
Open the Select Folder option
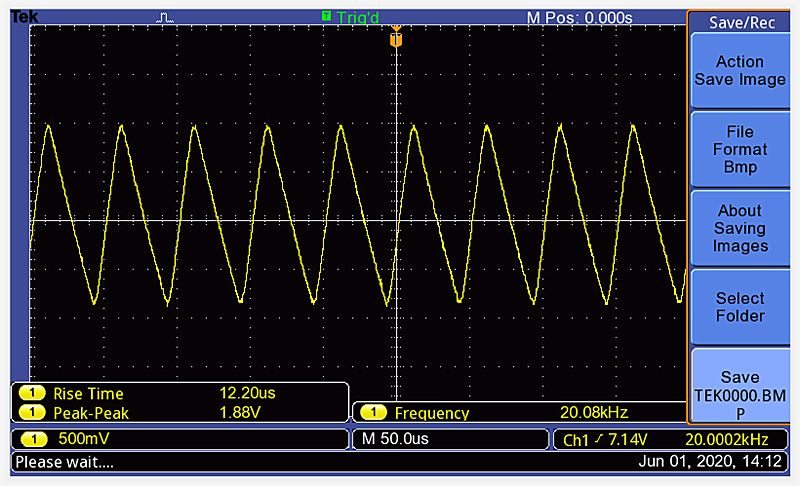[x=740, y=307]
